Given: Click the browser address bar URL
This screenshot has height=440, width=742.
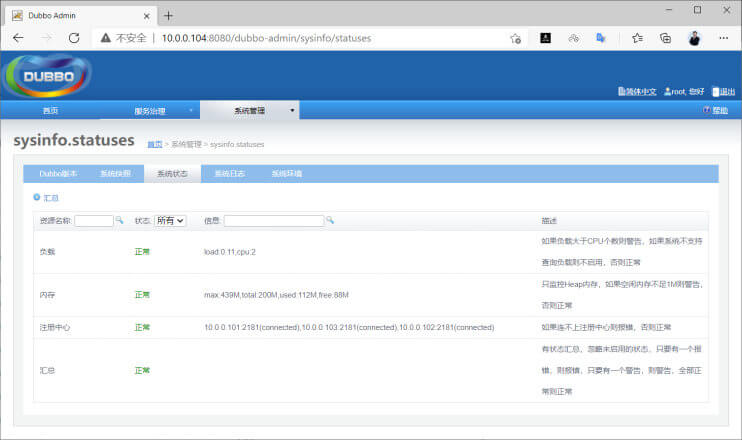Looking at the screenshot, I should tap(266, 38).
